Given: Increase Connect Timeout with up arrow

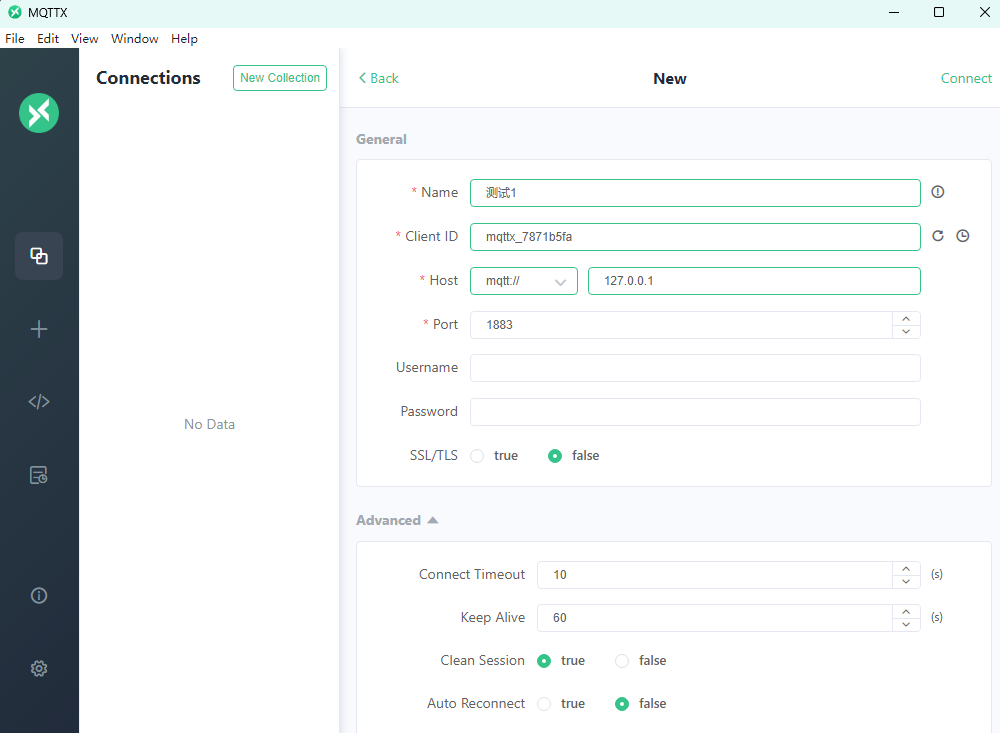Looking at the screenshot, I should (906, 568).
